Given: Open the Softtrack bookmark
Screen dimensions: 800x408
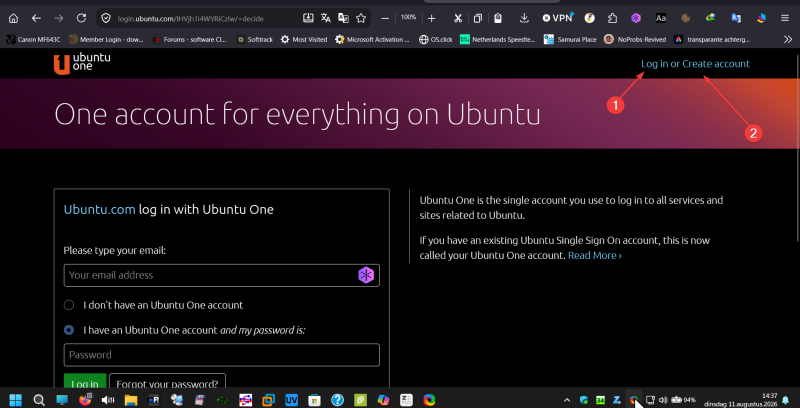Looking at the screenshot, I should point(255,39).
